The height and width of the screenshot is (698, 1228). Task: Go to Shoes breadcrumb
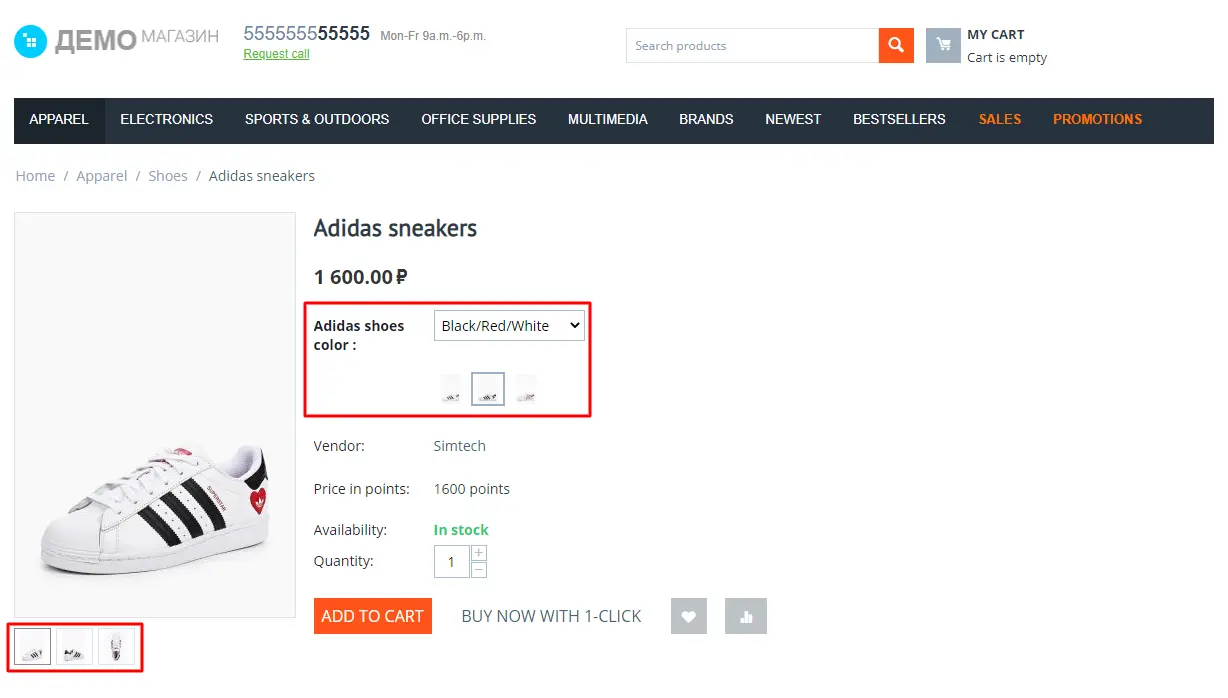tap(168, 176)
